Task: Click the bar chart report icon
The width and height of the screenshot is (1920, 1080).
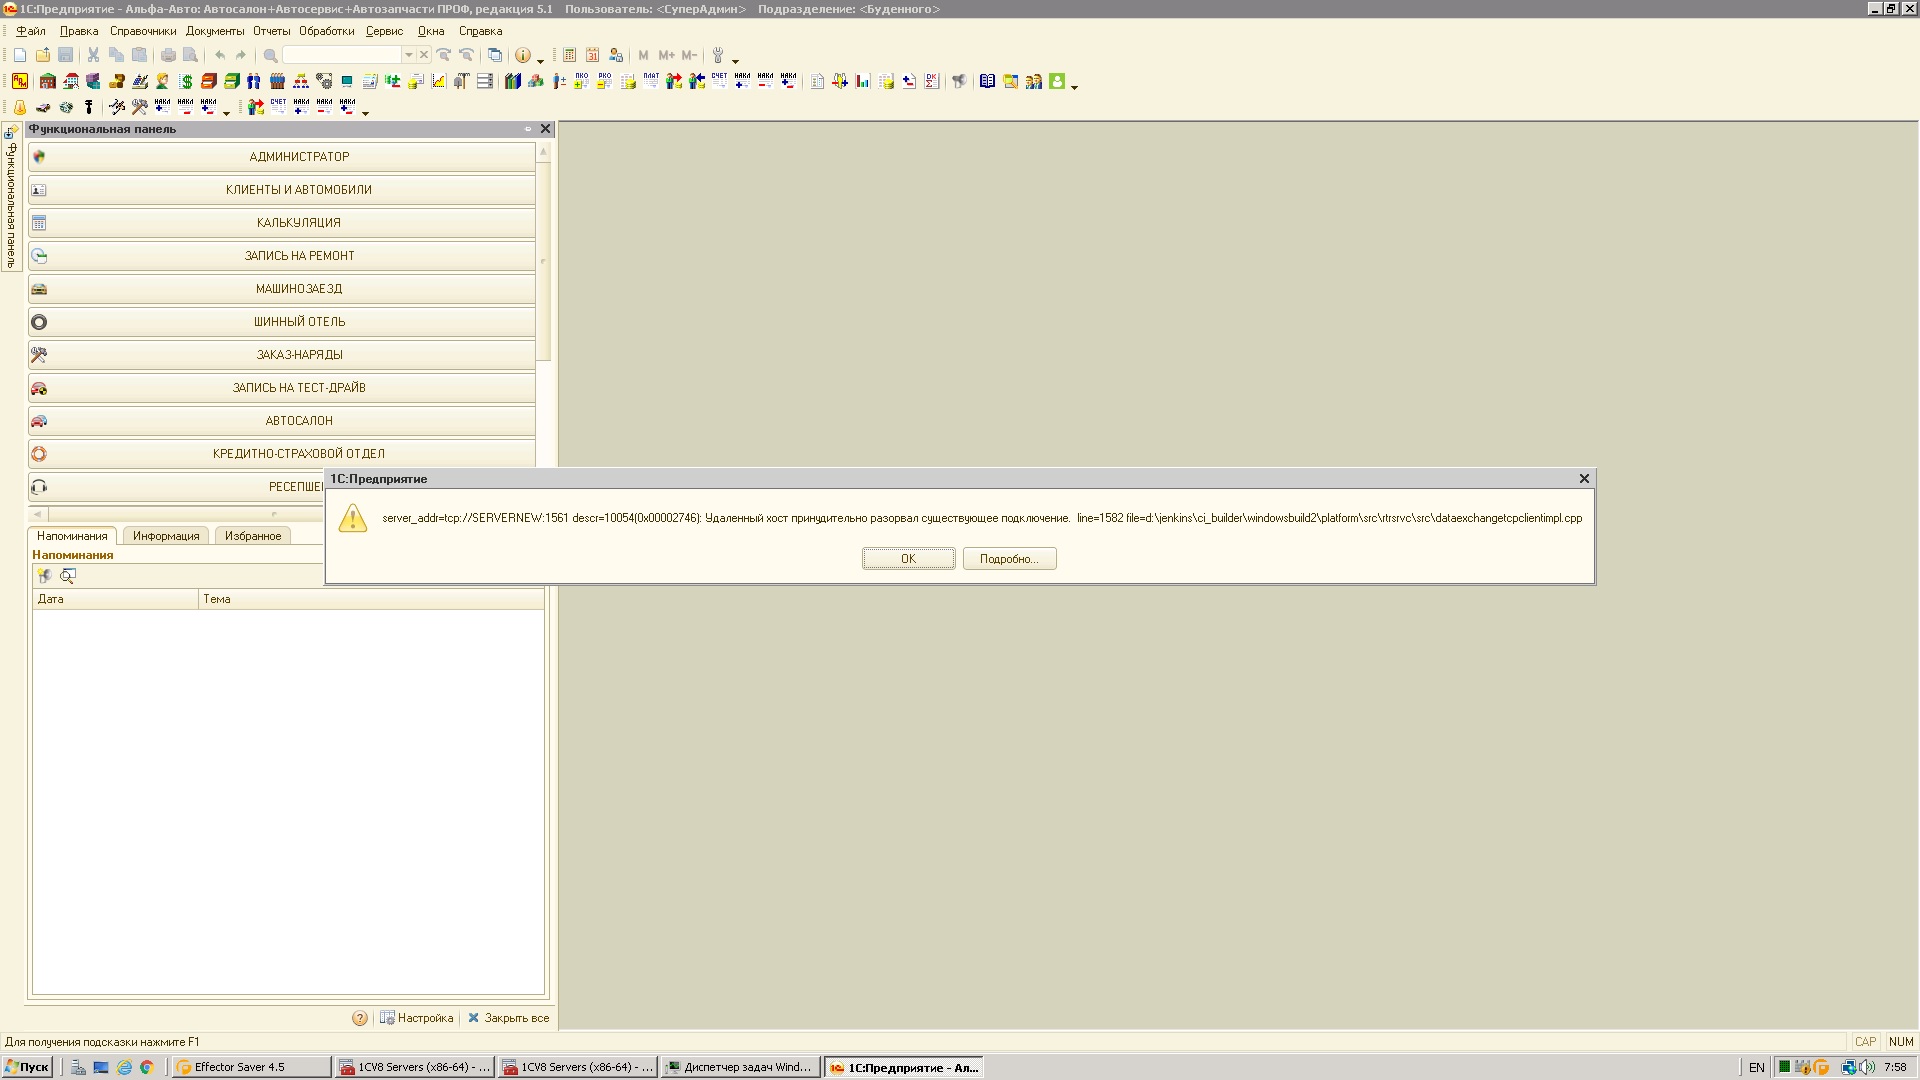Action: tap(863, 81)
